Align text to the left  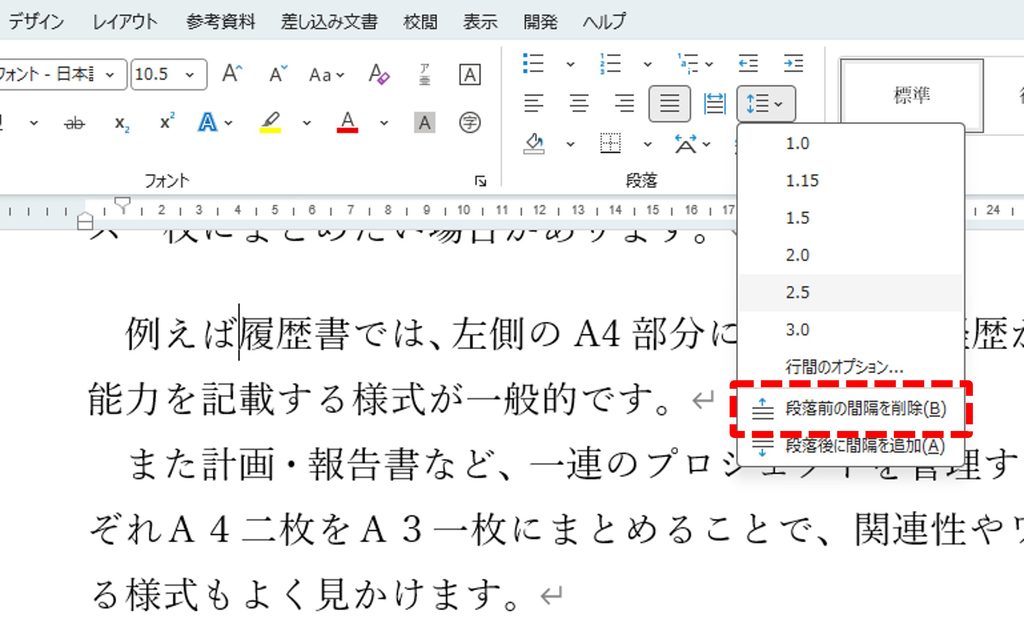point(534,103)
